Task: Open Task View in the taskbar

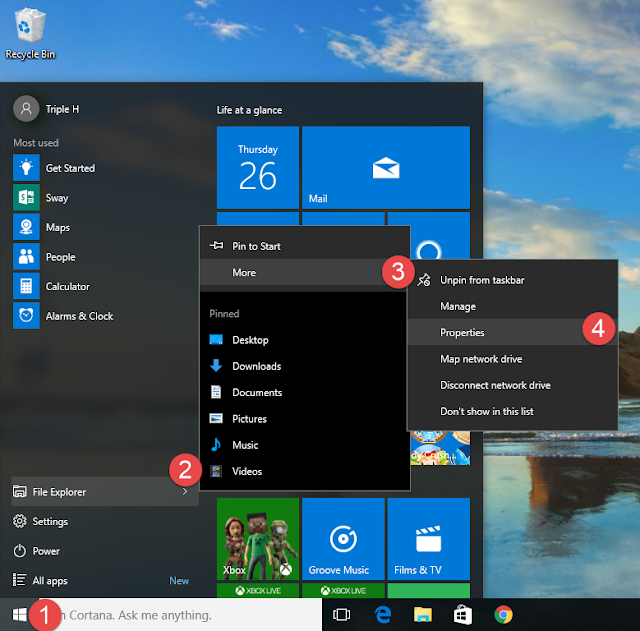Action: click(x=341, y=615)
